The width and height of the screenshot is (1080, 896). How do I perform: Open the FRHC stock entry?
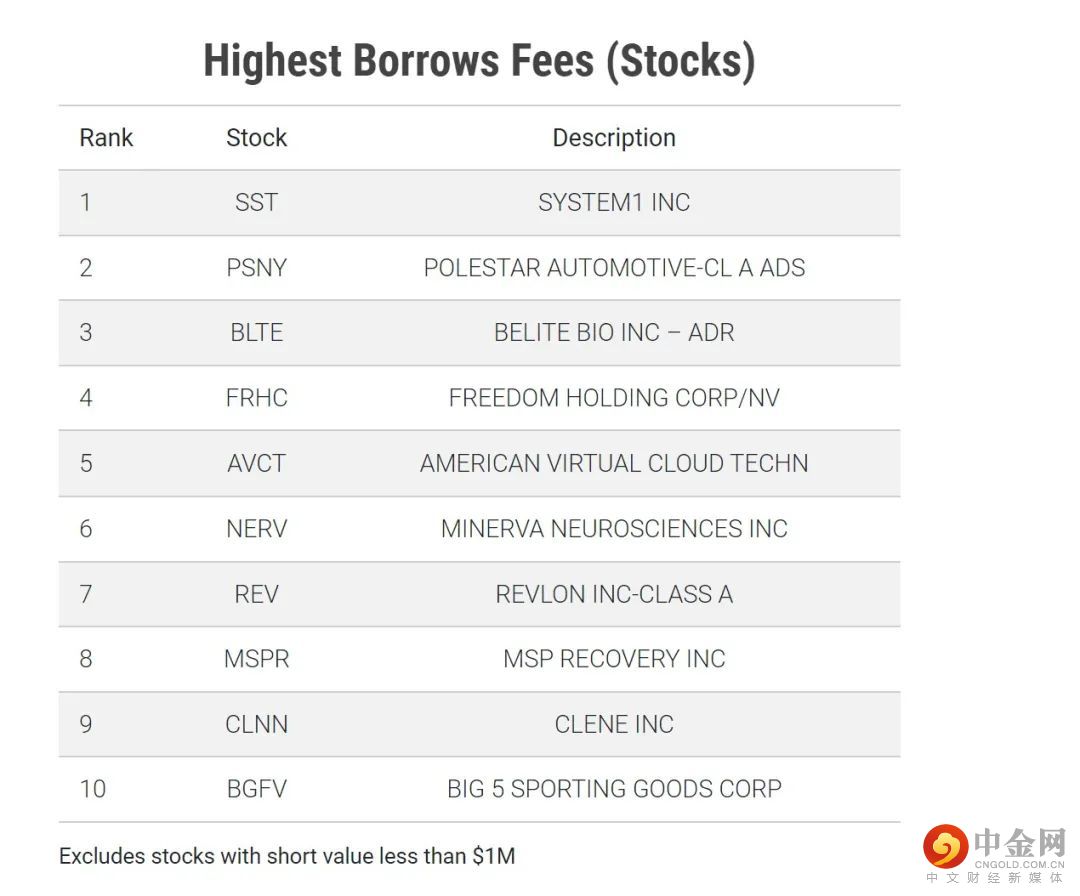pyautogui.click(x=256, y=398)
